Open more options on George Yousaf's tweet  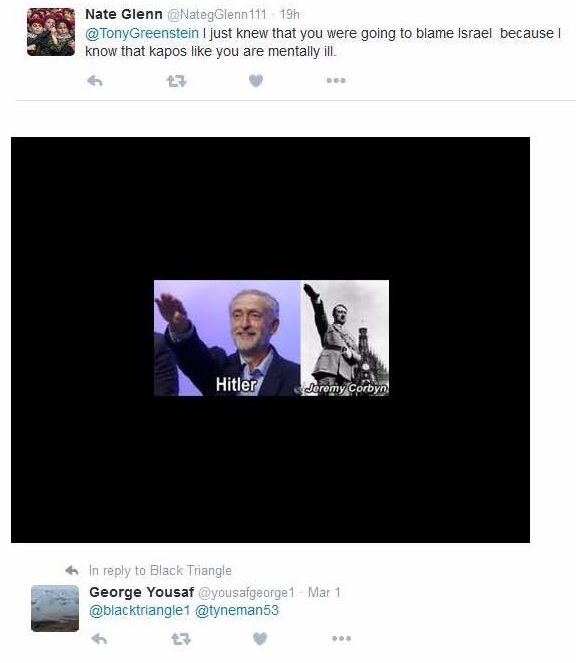click(x=341, y=638)
